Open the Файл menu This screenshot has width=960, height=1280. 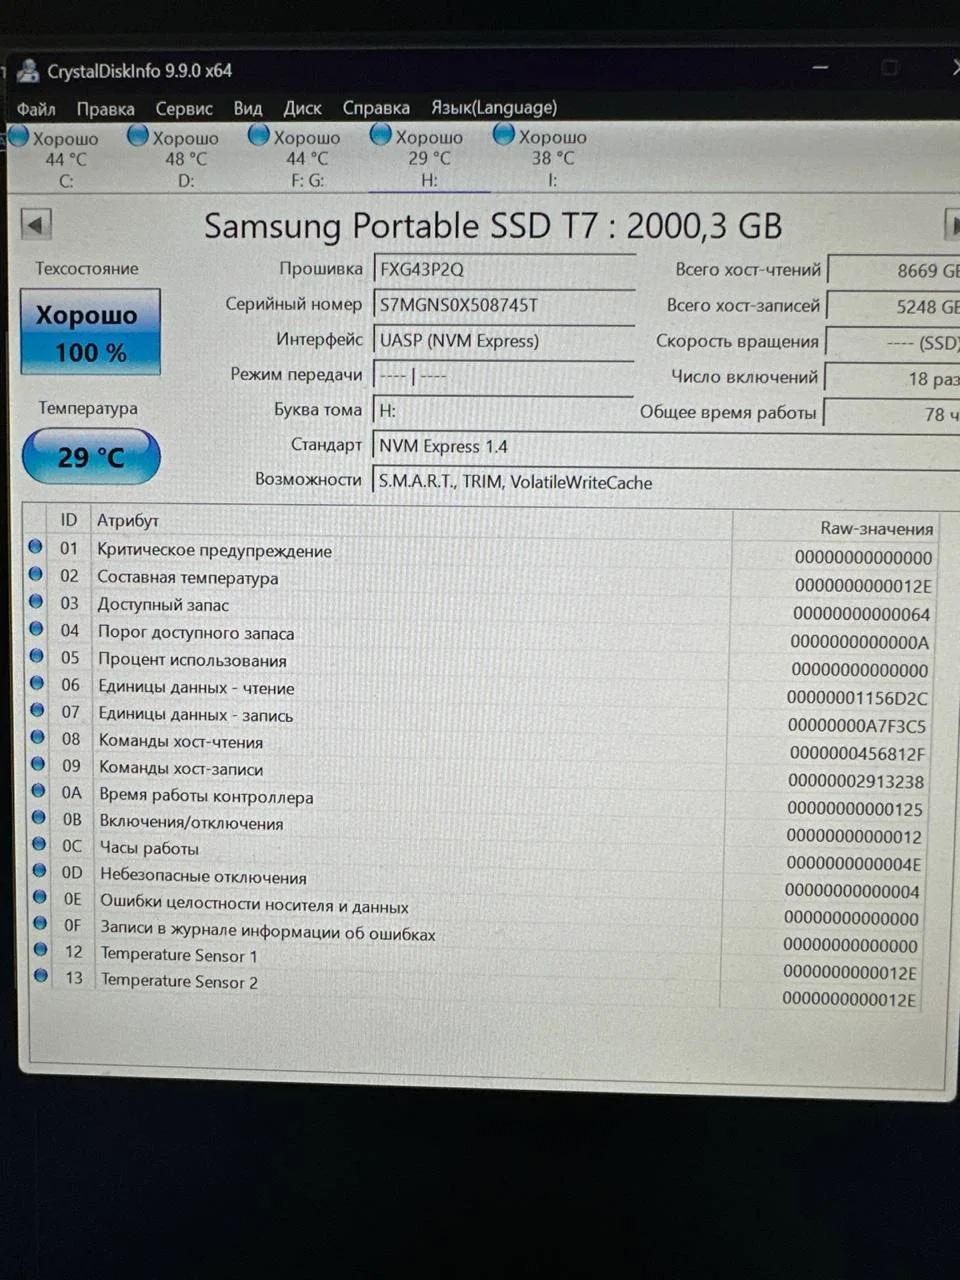click(36, 109)
